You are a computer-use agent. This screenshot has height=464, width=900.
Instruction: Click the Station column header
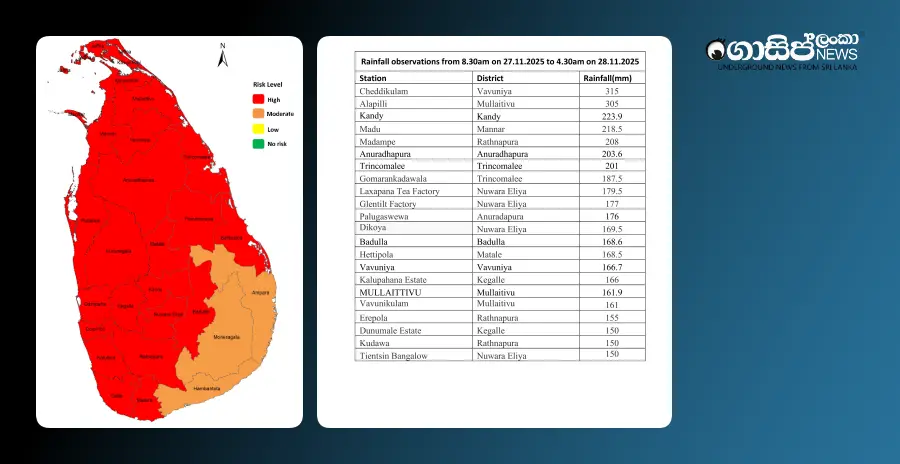pyautogui.click(x=373, y=77)
